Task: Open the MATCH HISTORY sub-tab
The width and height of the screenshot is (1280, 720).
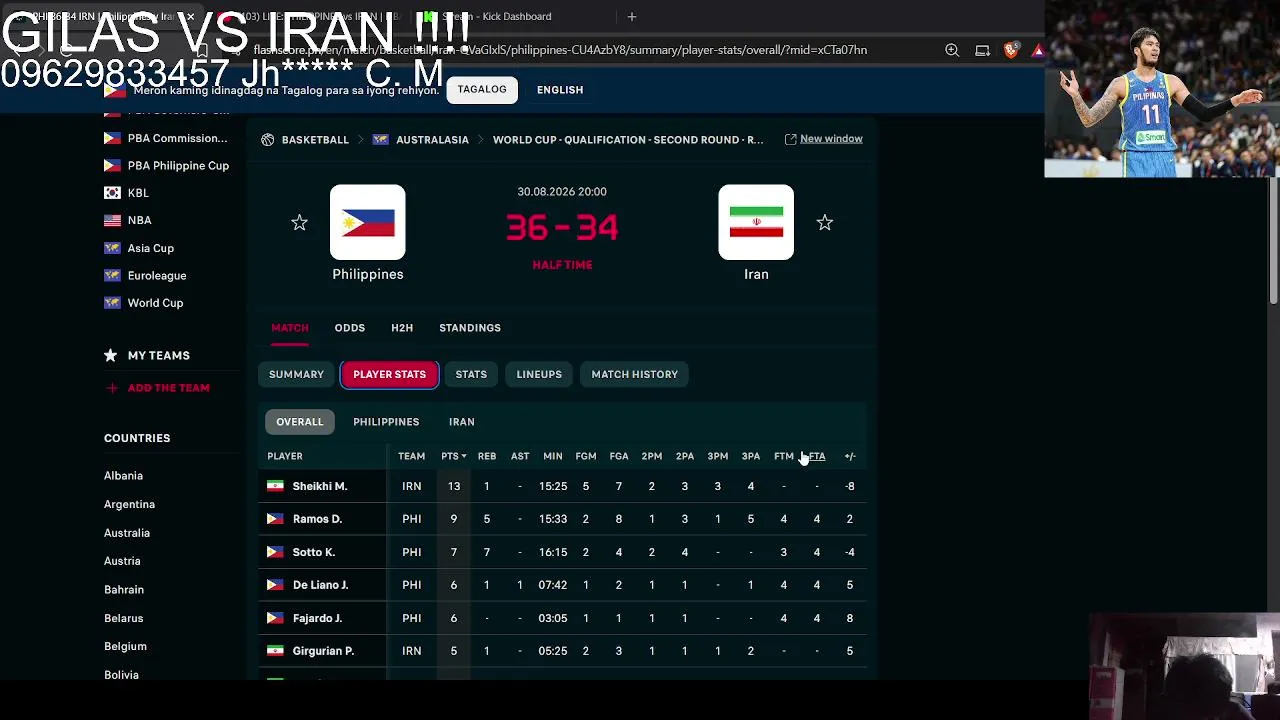Action: 635,374
